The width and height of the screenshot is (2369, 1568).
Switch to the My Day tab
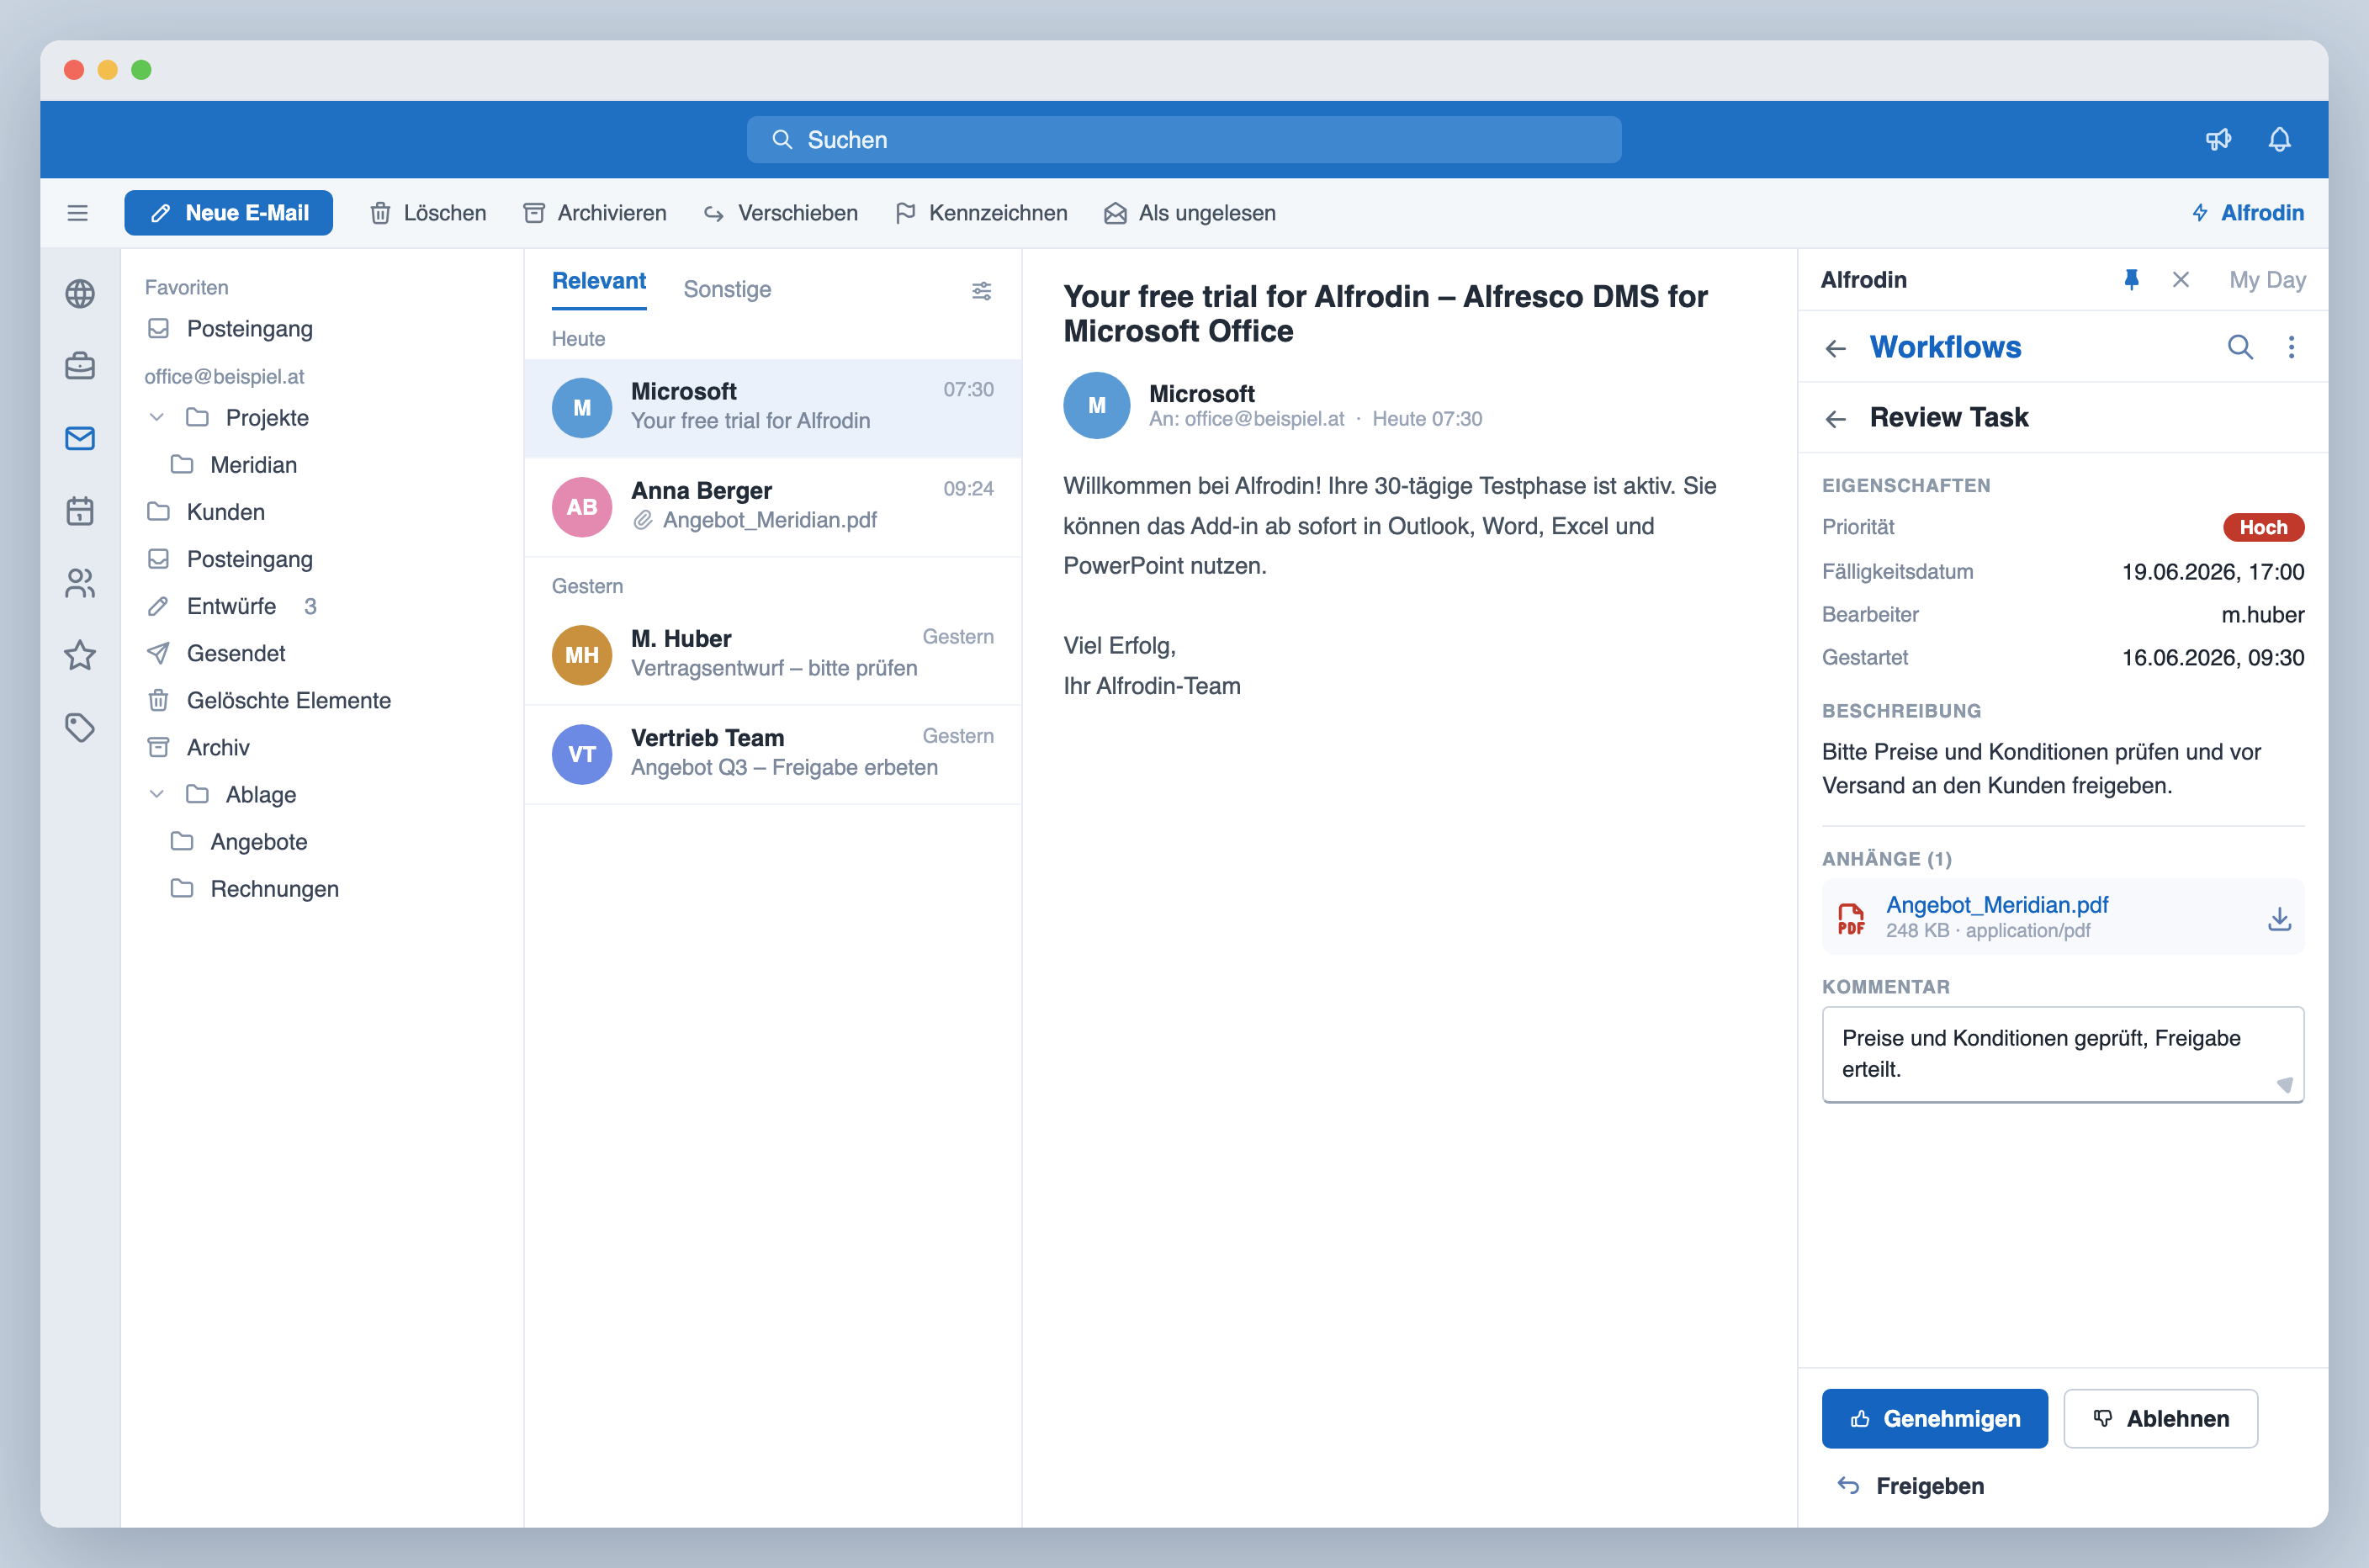(x=2267, y=280)
